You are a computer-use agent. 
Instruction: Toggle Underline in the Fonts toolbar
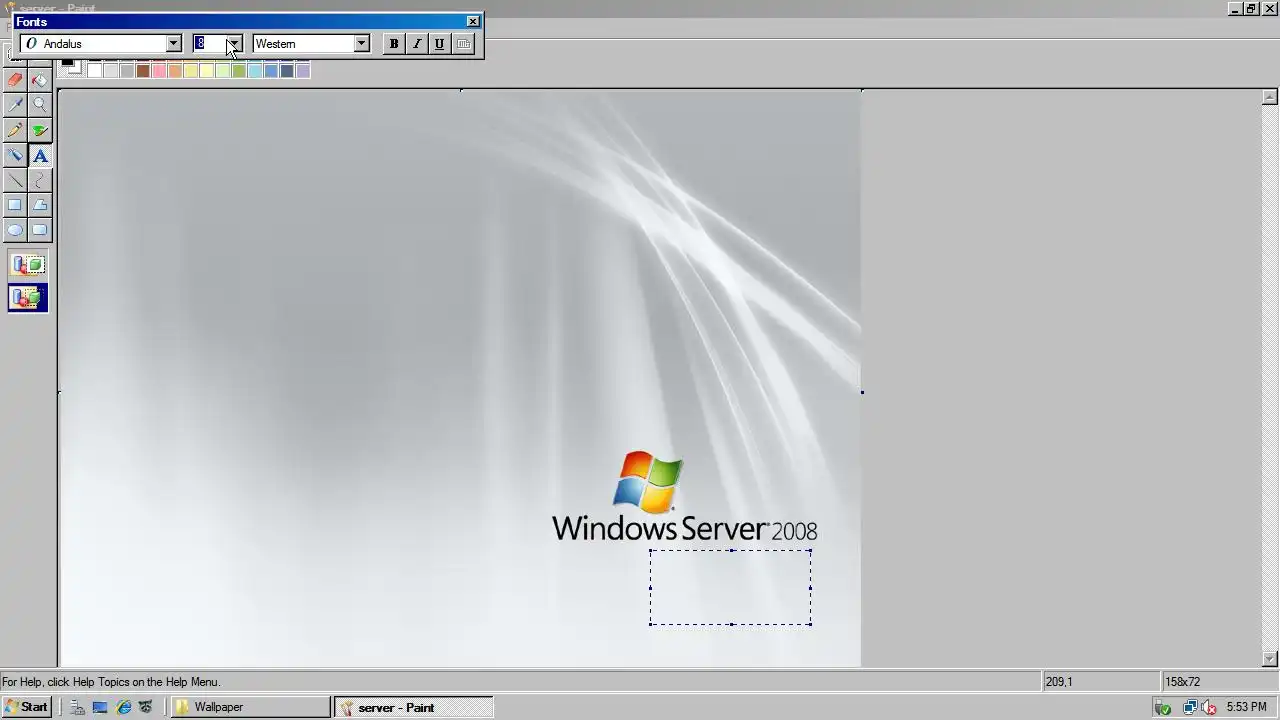click(x=439, y=44)
